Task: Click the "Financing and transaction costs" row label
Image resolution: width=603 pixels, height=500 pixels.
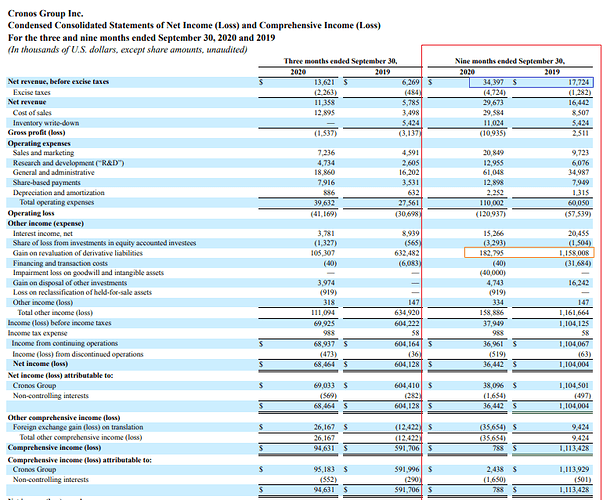Action: [60, 263]
